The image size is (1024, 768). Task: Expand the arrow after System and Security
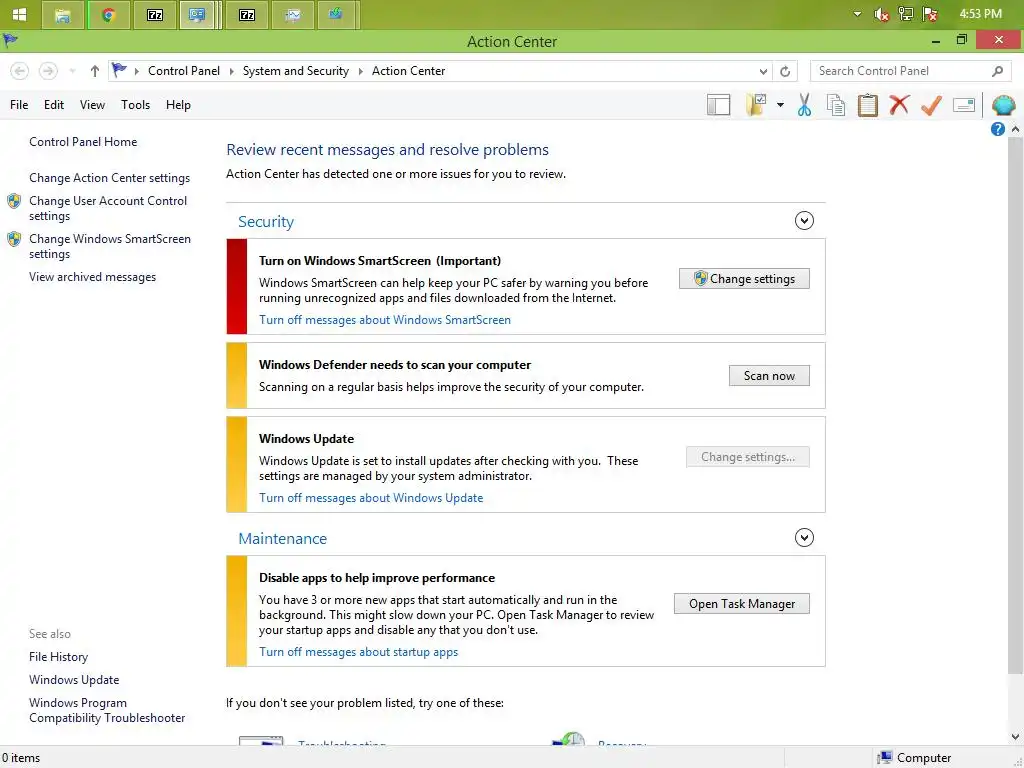tap(360, 71)
